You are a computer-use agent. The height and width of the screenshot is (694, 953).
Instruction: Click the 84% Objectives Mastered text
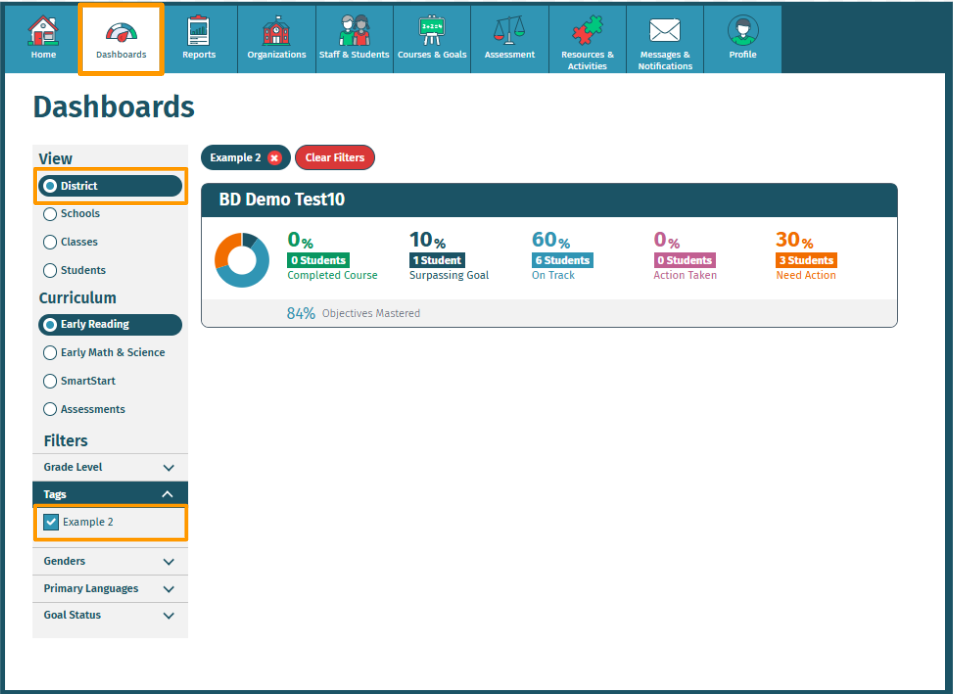point(353,314)
